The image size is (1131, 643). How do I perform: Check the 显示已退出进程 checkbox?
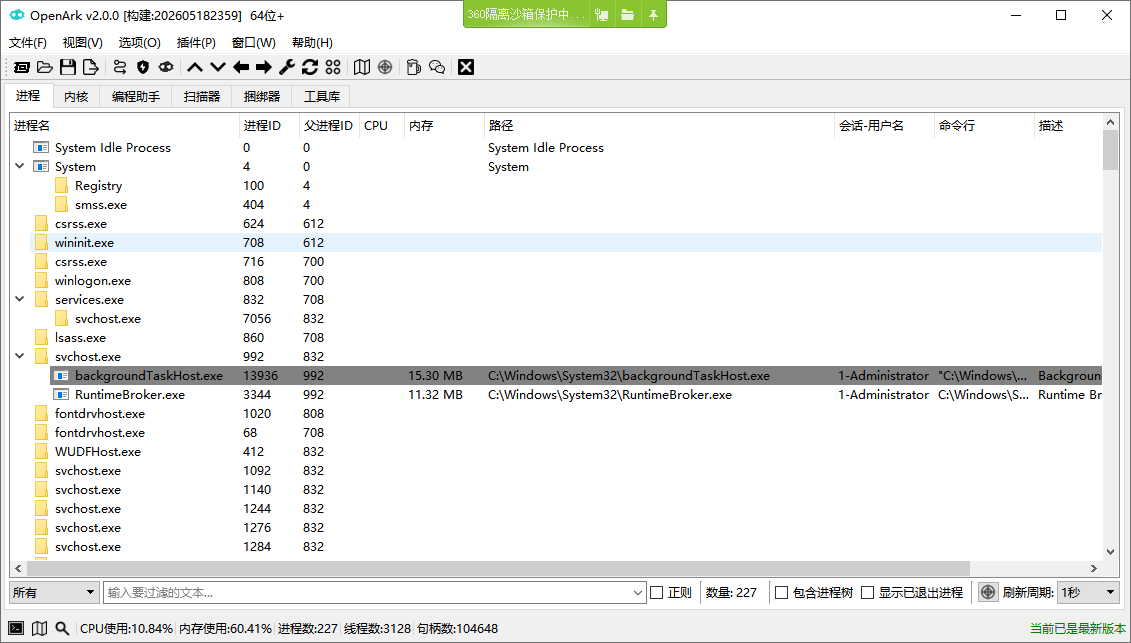click(868, 592)
